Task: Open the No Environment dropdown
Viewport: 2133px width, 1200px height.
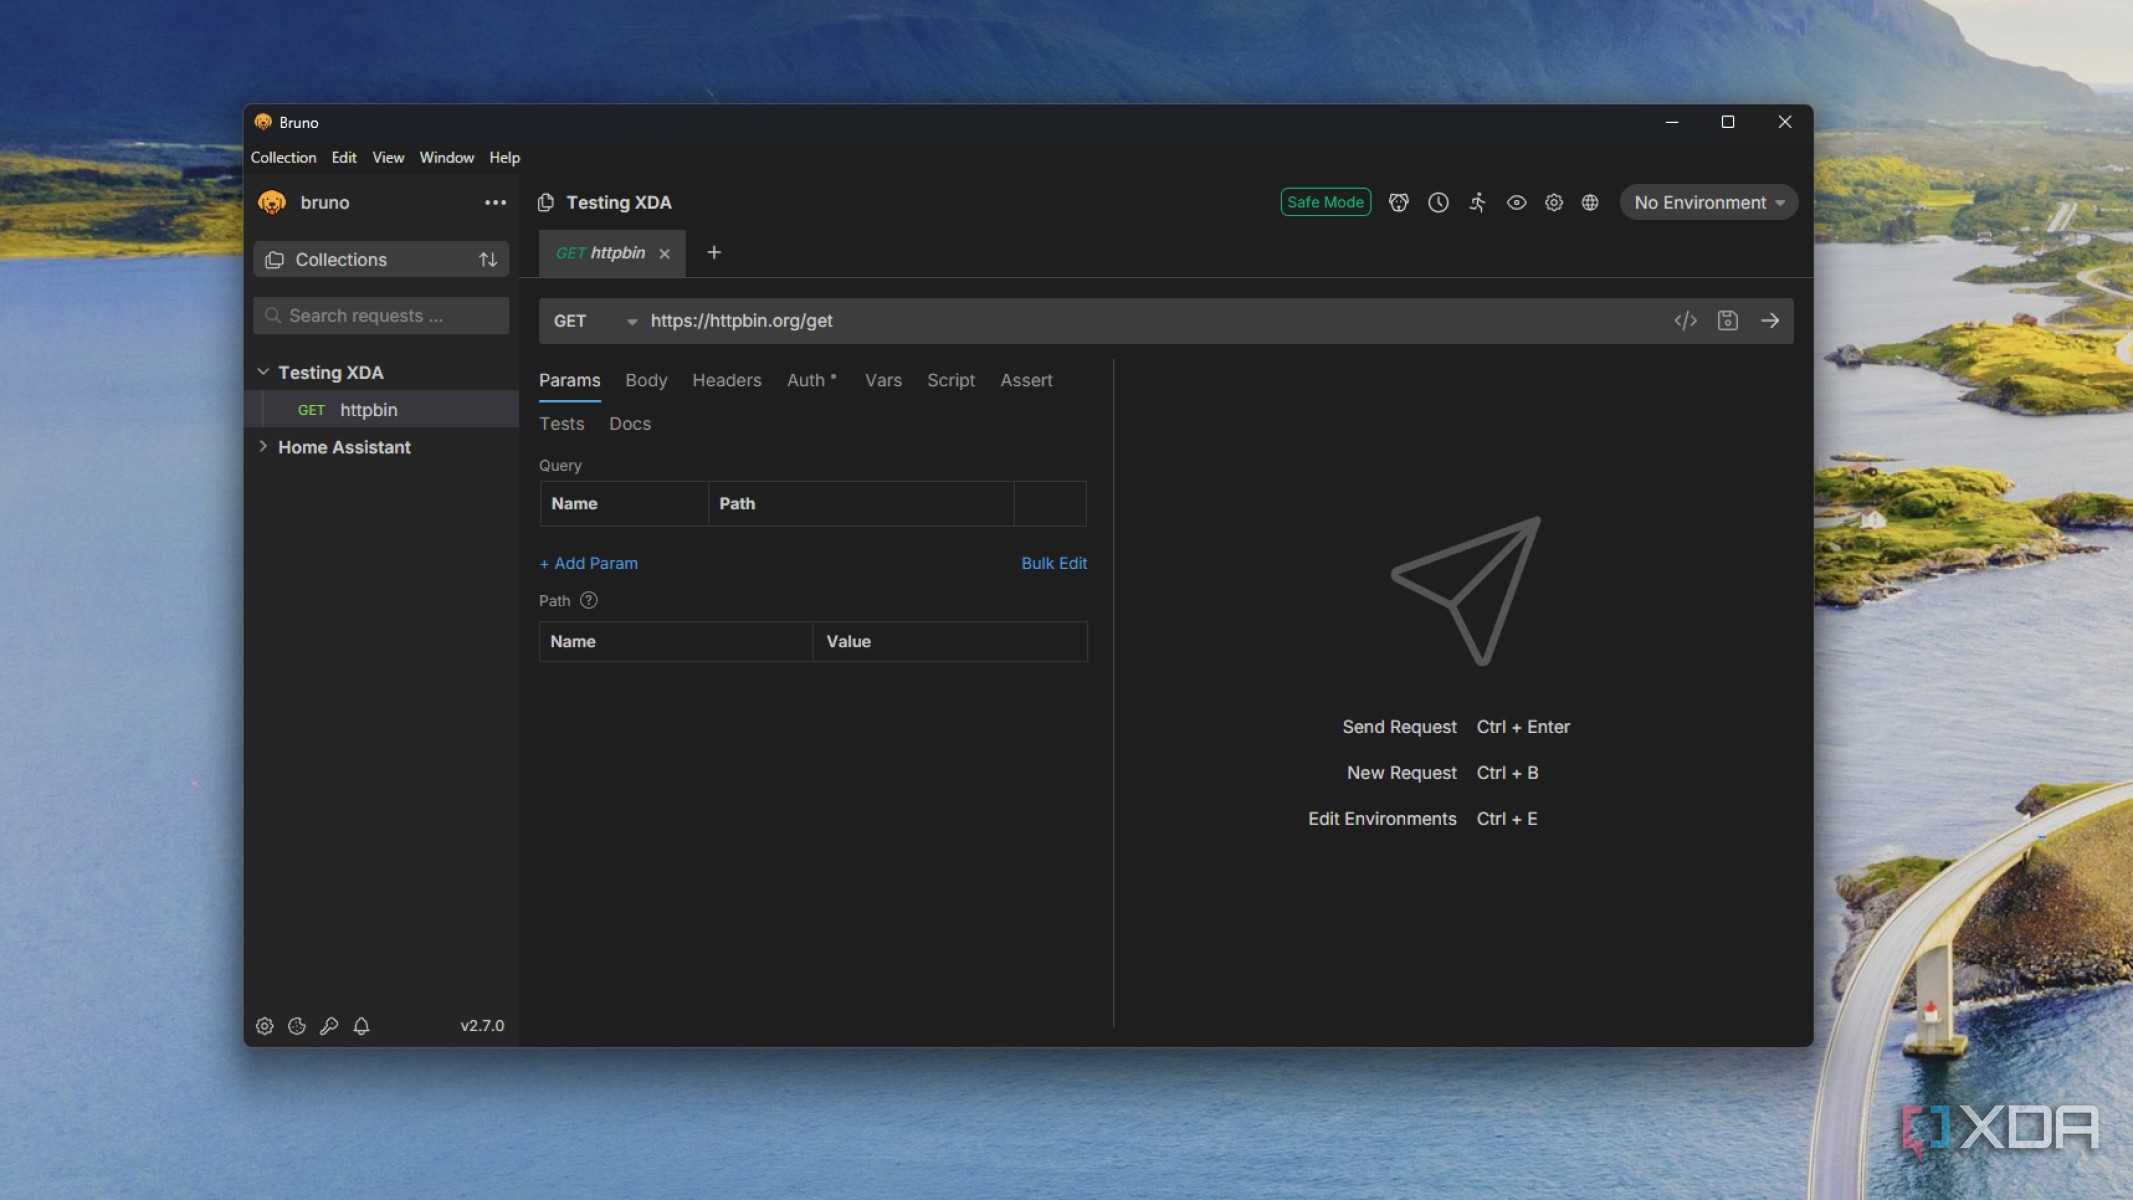Action: [x=1708, y=202]
